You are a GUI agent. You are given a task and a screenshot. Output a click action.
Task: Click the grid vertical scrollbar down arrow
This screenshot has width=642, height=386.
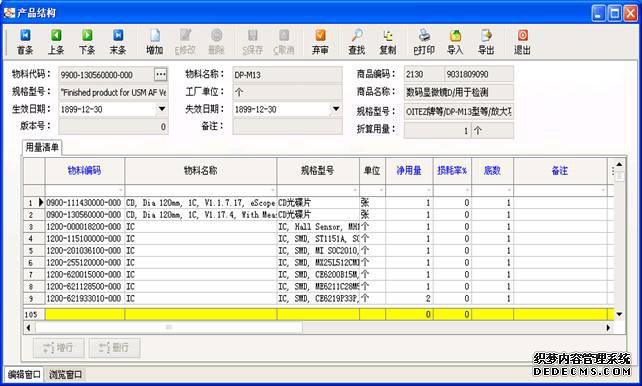point(619,314)
